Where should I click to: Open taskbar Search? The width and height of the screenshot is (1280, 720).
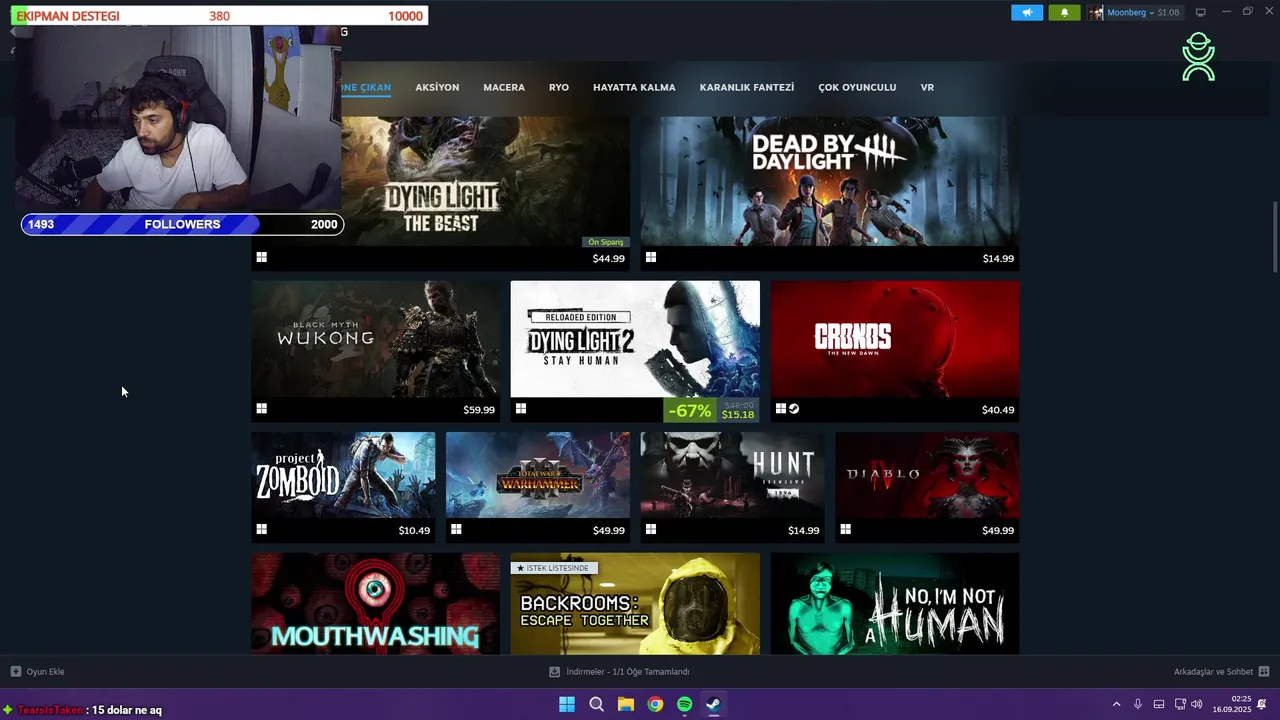click(x=597, y=704)
